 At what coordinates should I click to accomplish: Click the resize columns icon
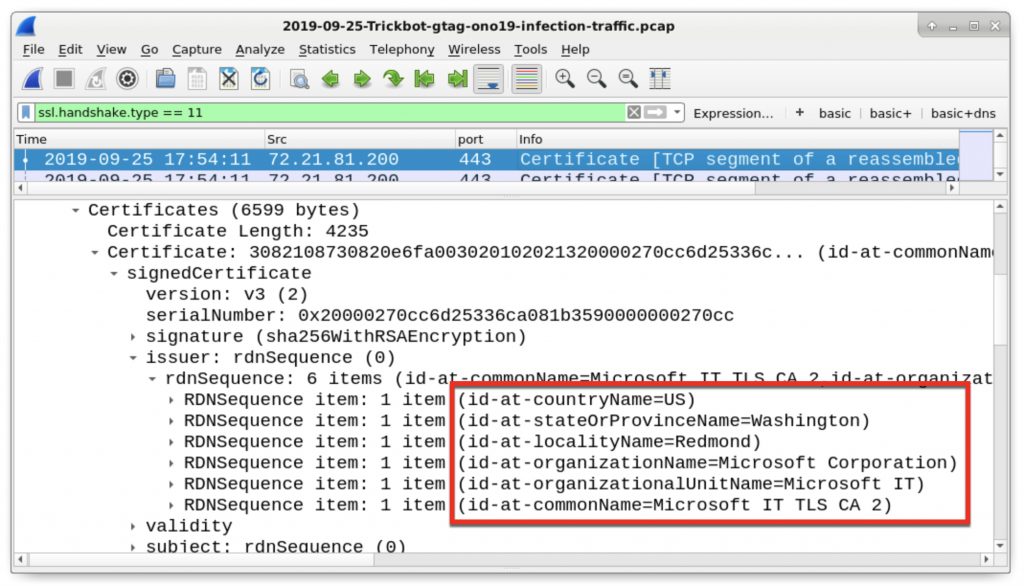pos(660,79)
